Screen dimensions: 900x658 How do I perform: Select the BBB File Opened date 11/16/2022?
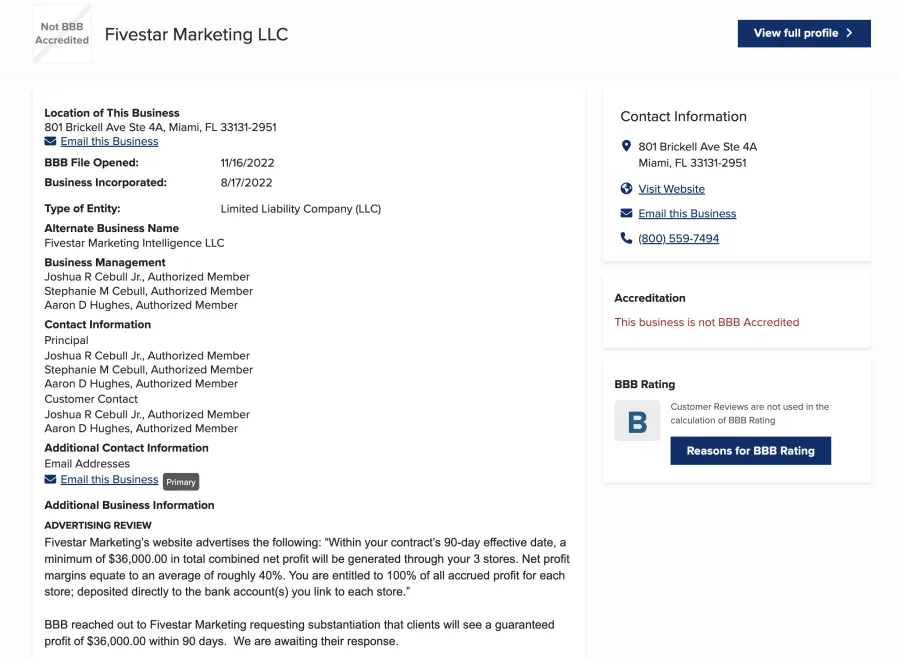[x=247, y=162]
